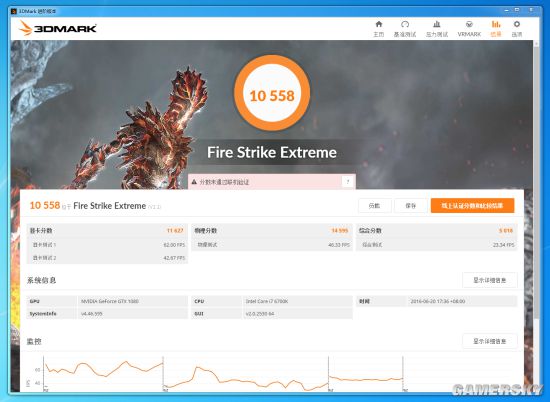Click the combined score 5 018 header row
The image size is (550, 402).
tap(436, 230)
